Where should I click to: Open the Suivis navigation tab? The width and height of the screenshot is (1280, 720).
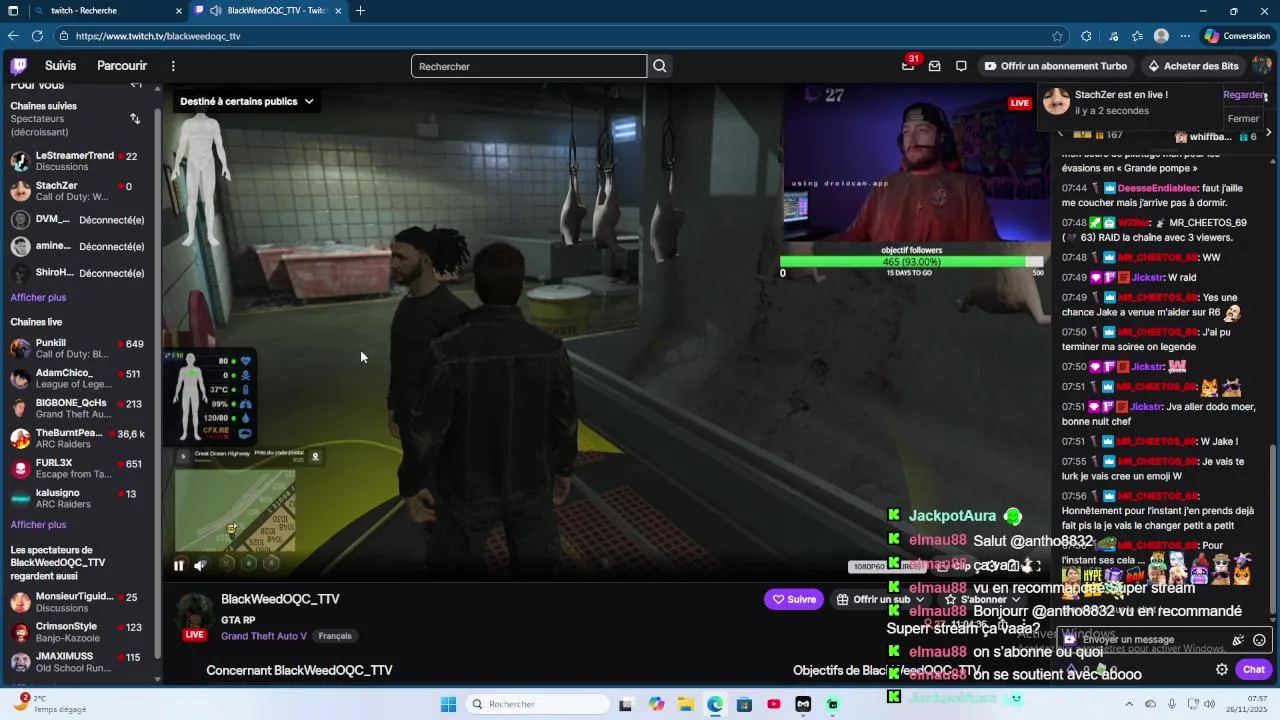point(60,66)
